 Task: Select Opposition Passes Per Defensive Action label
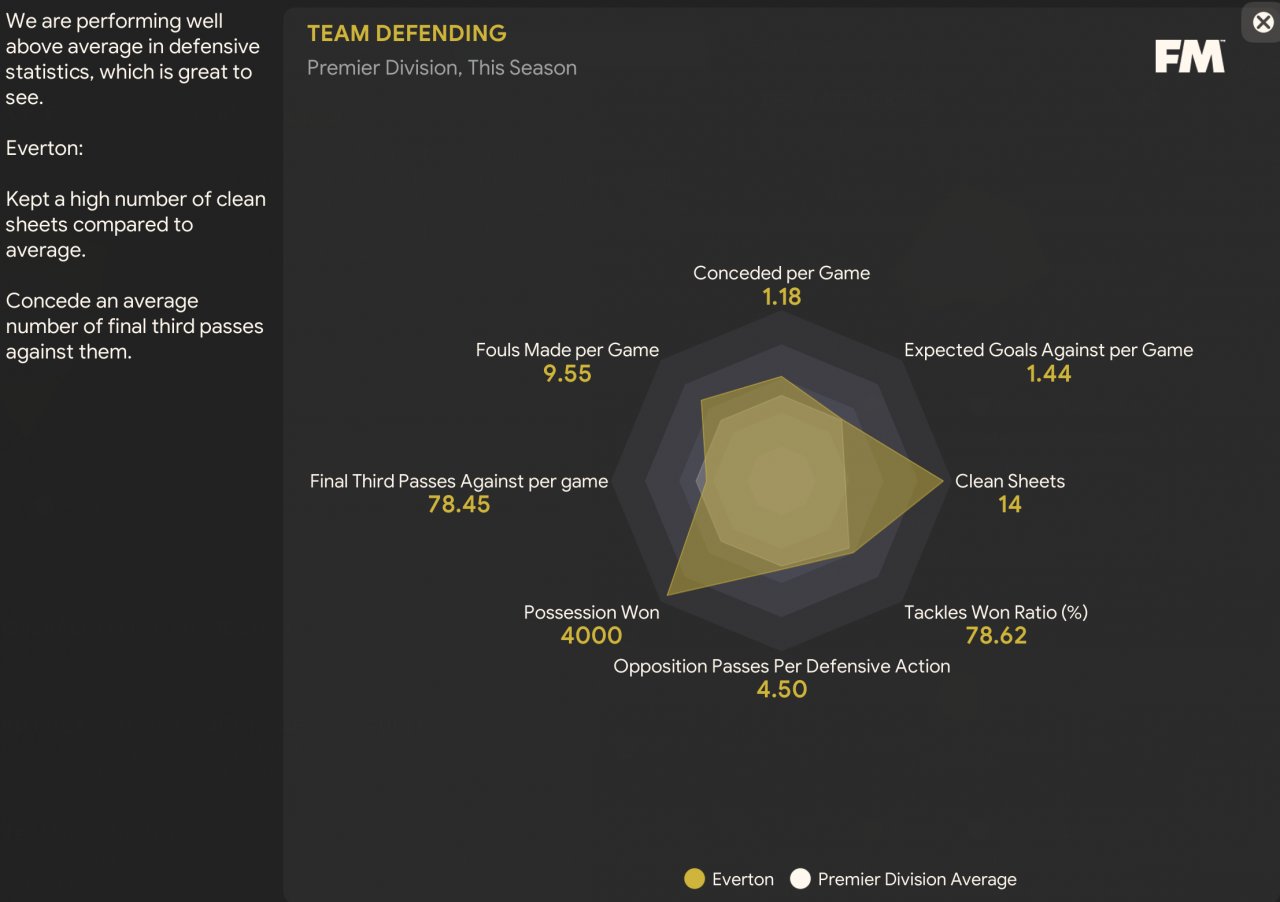(x=781, y=666)
